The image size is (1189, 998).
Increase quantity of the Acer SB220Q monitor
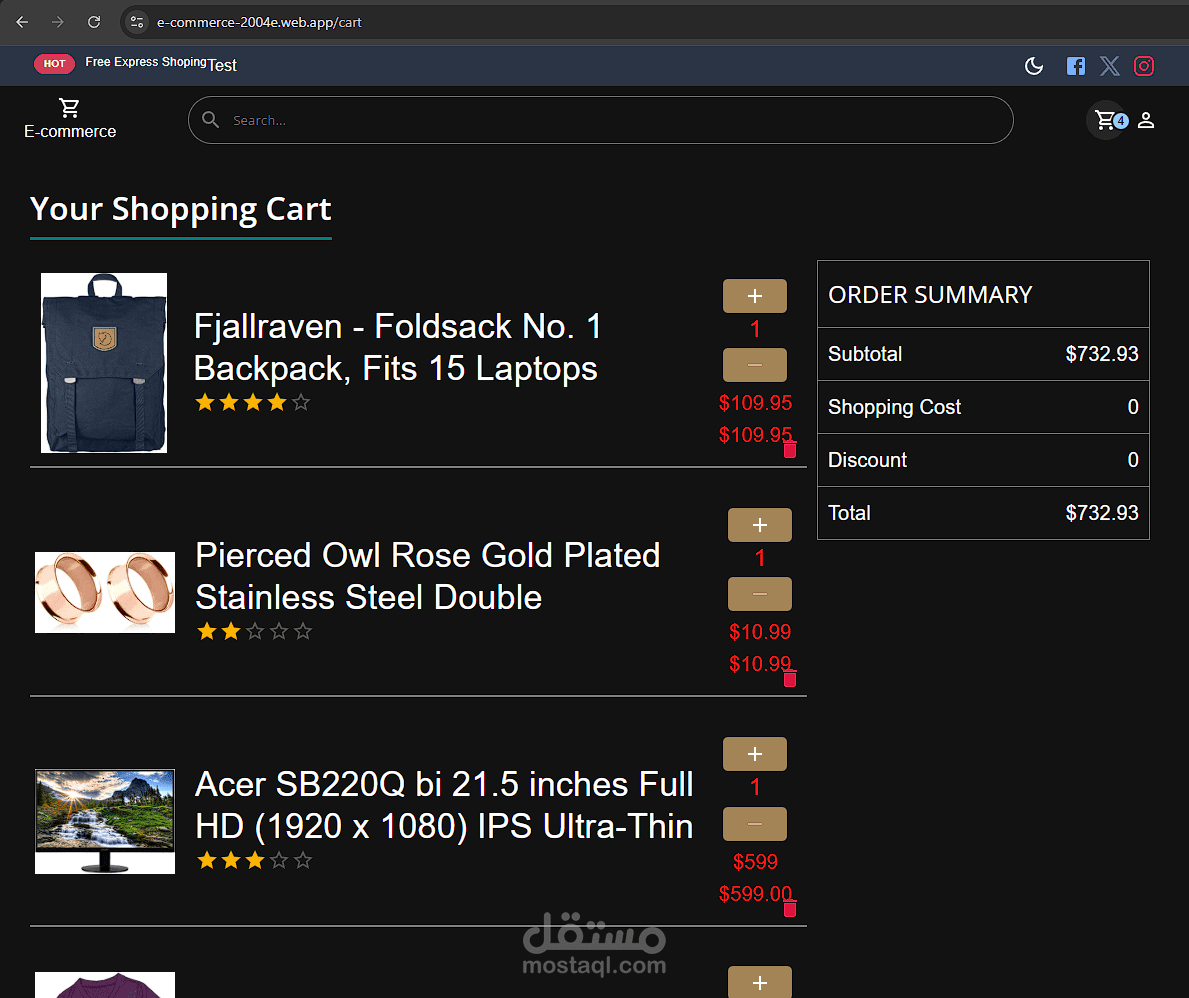point(754,754)
